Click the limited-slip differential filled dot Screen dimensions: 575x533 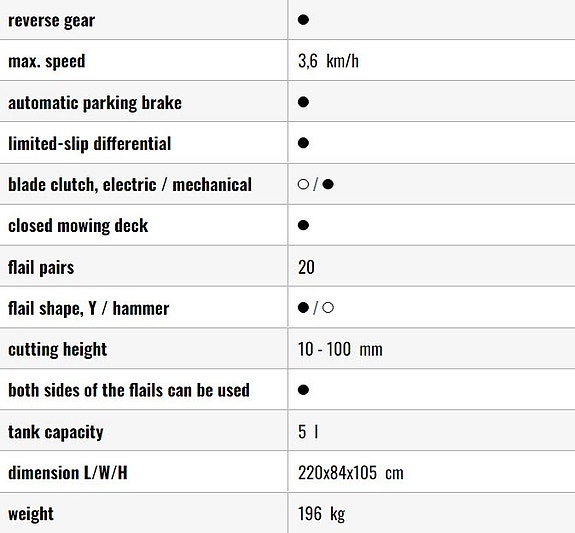[x=303, y=143]
